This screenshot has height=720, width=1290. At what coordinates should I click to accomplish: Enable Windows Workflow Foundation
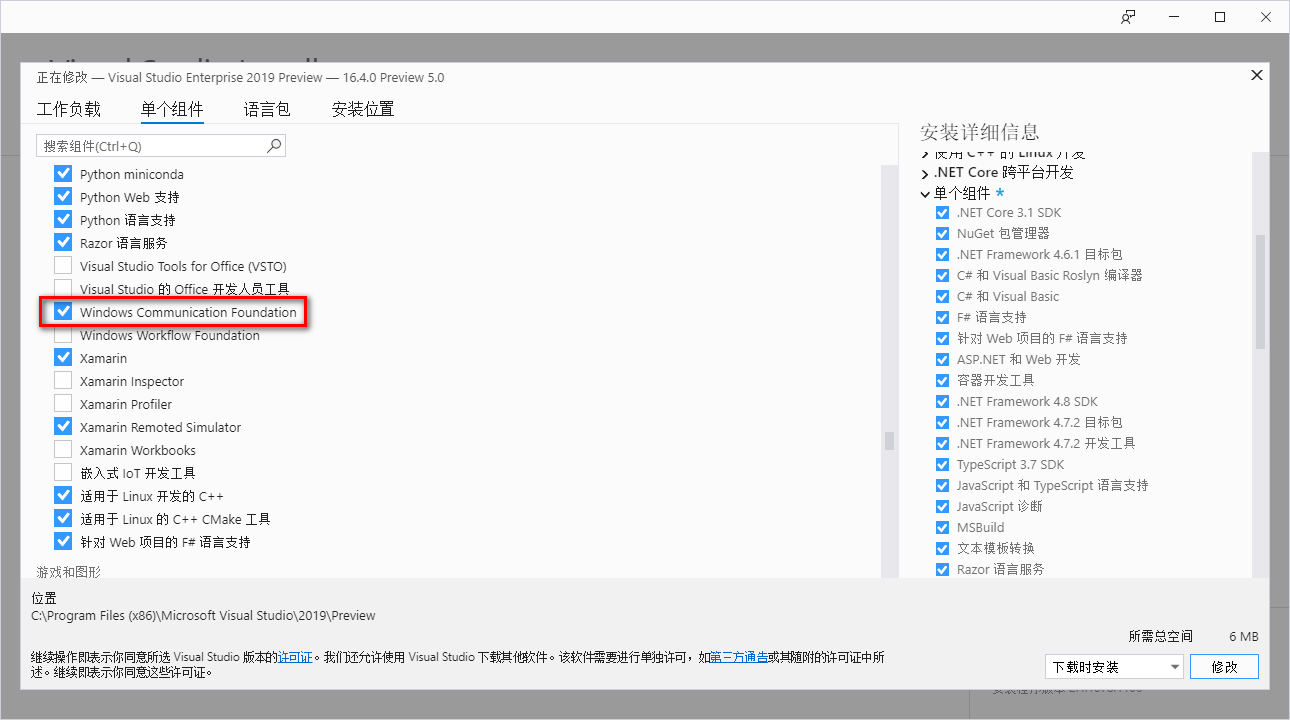click(x=63, y=335)
